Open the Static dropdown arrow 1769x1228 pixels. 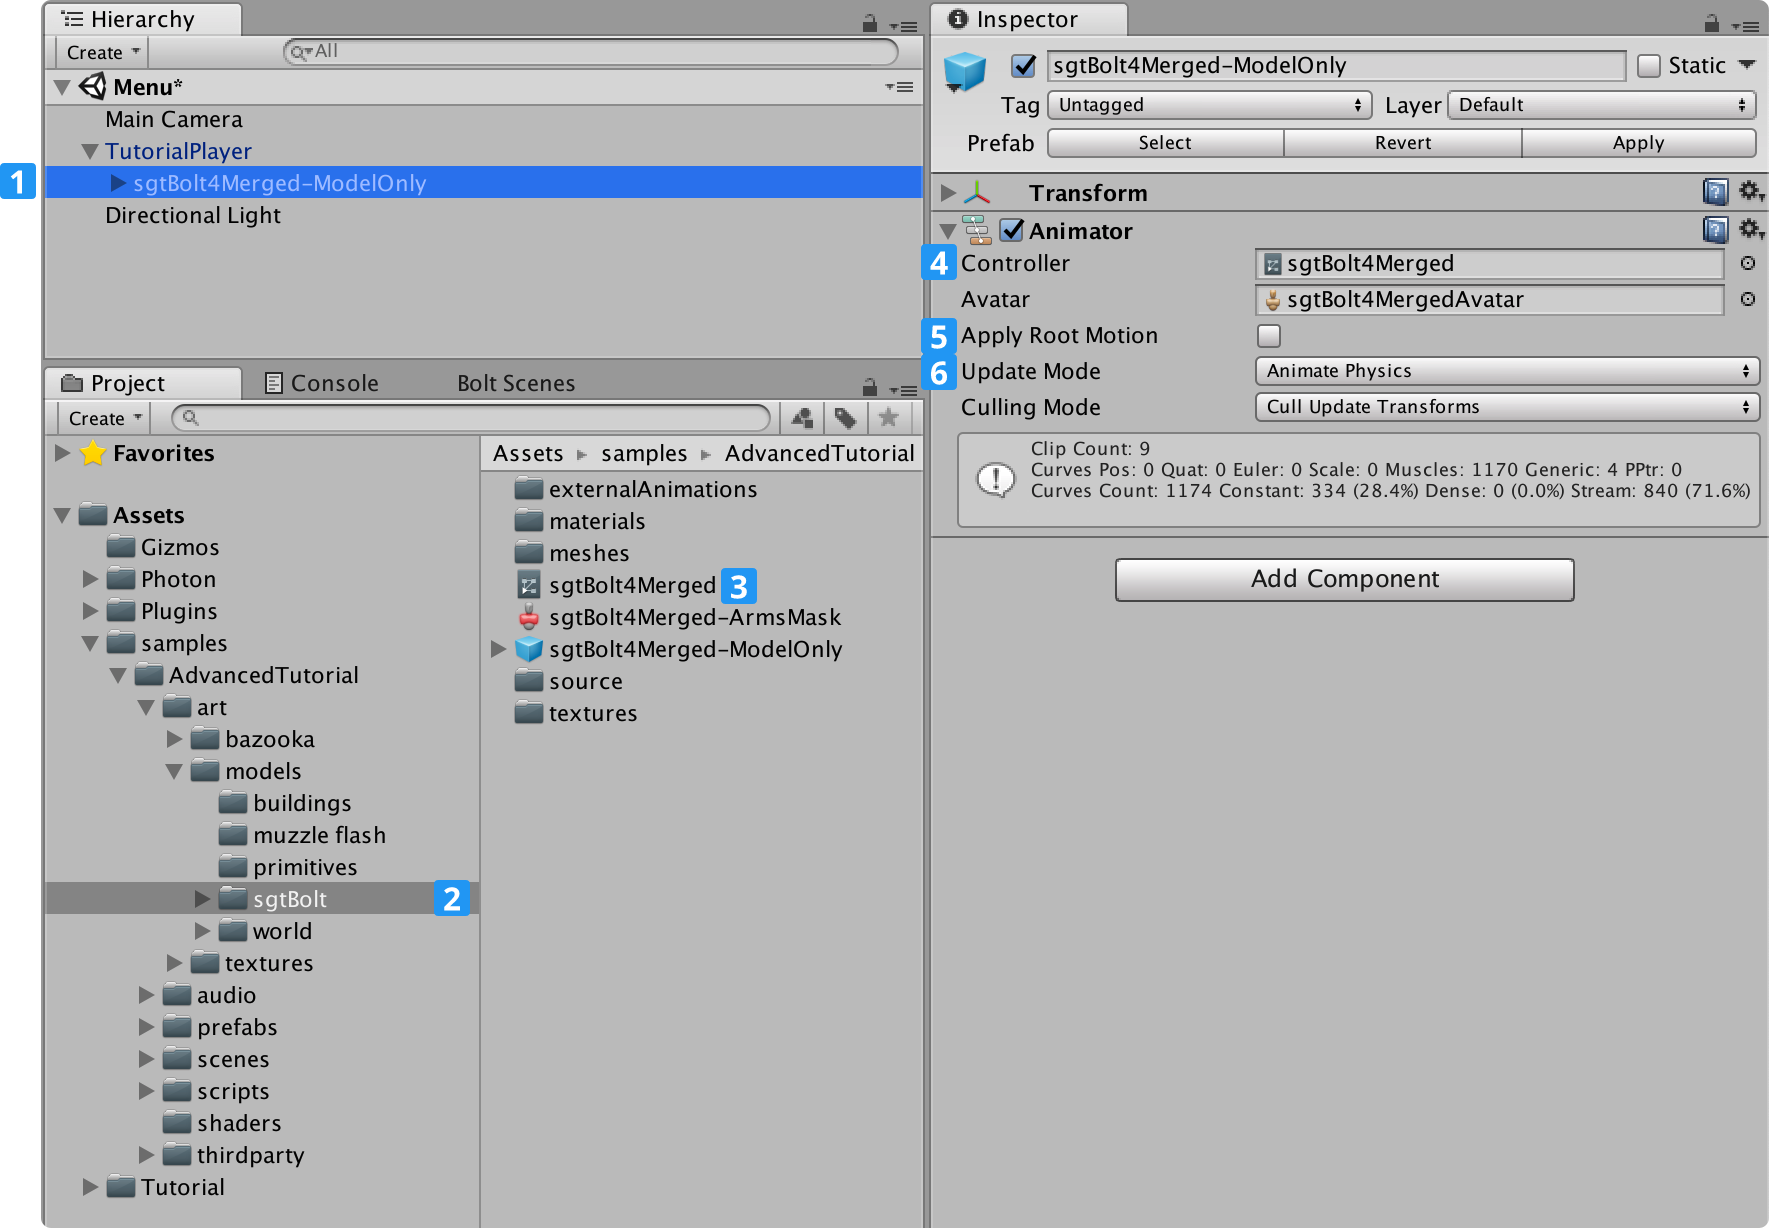[x=1747, y=65]
